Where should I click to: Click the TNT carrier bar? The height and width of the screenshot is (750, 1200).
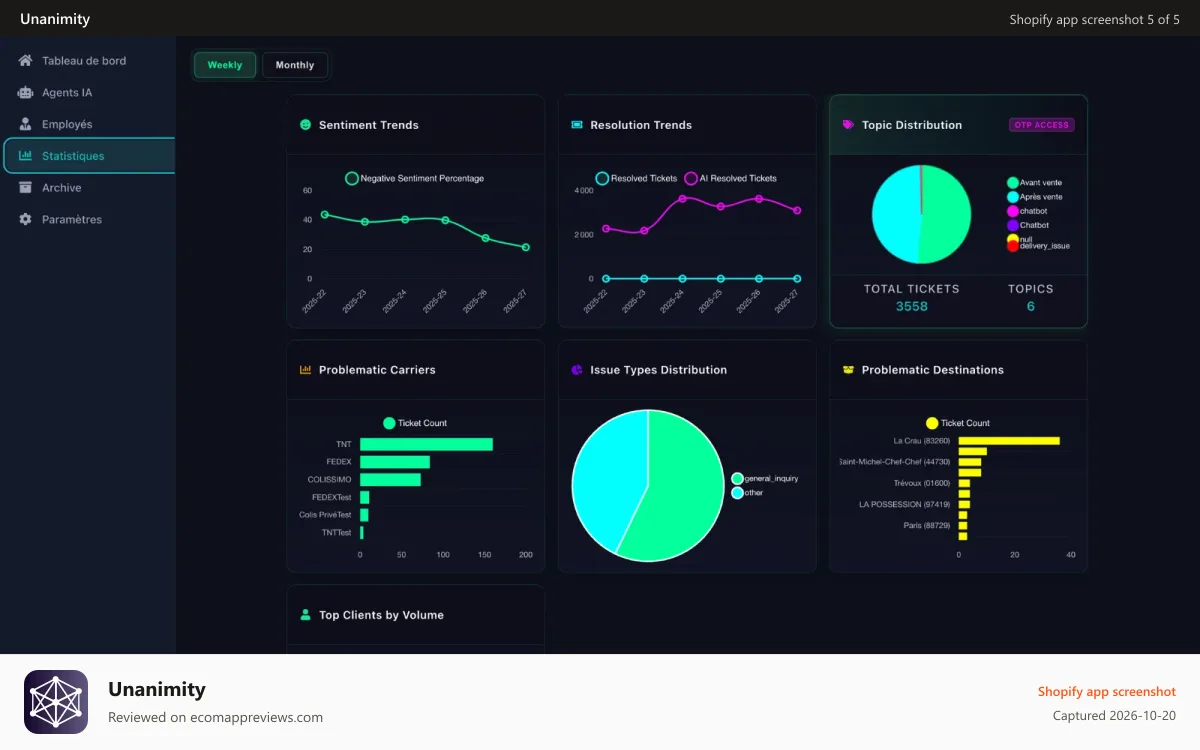(x=426, y=444)
